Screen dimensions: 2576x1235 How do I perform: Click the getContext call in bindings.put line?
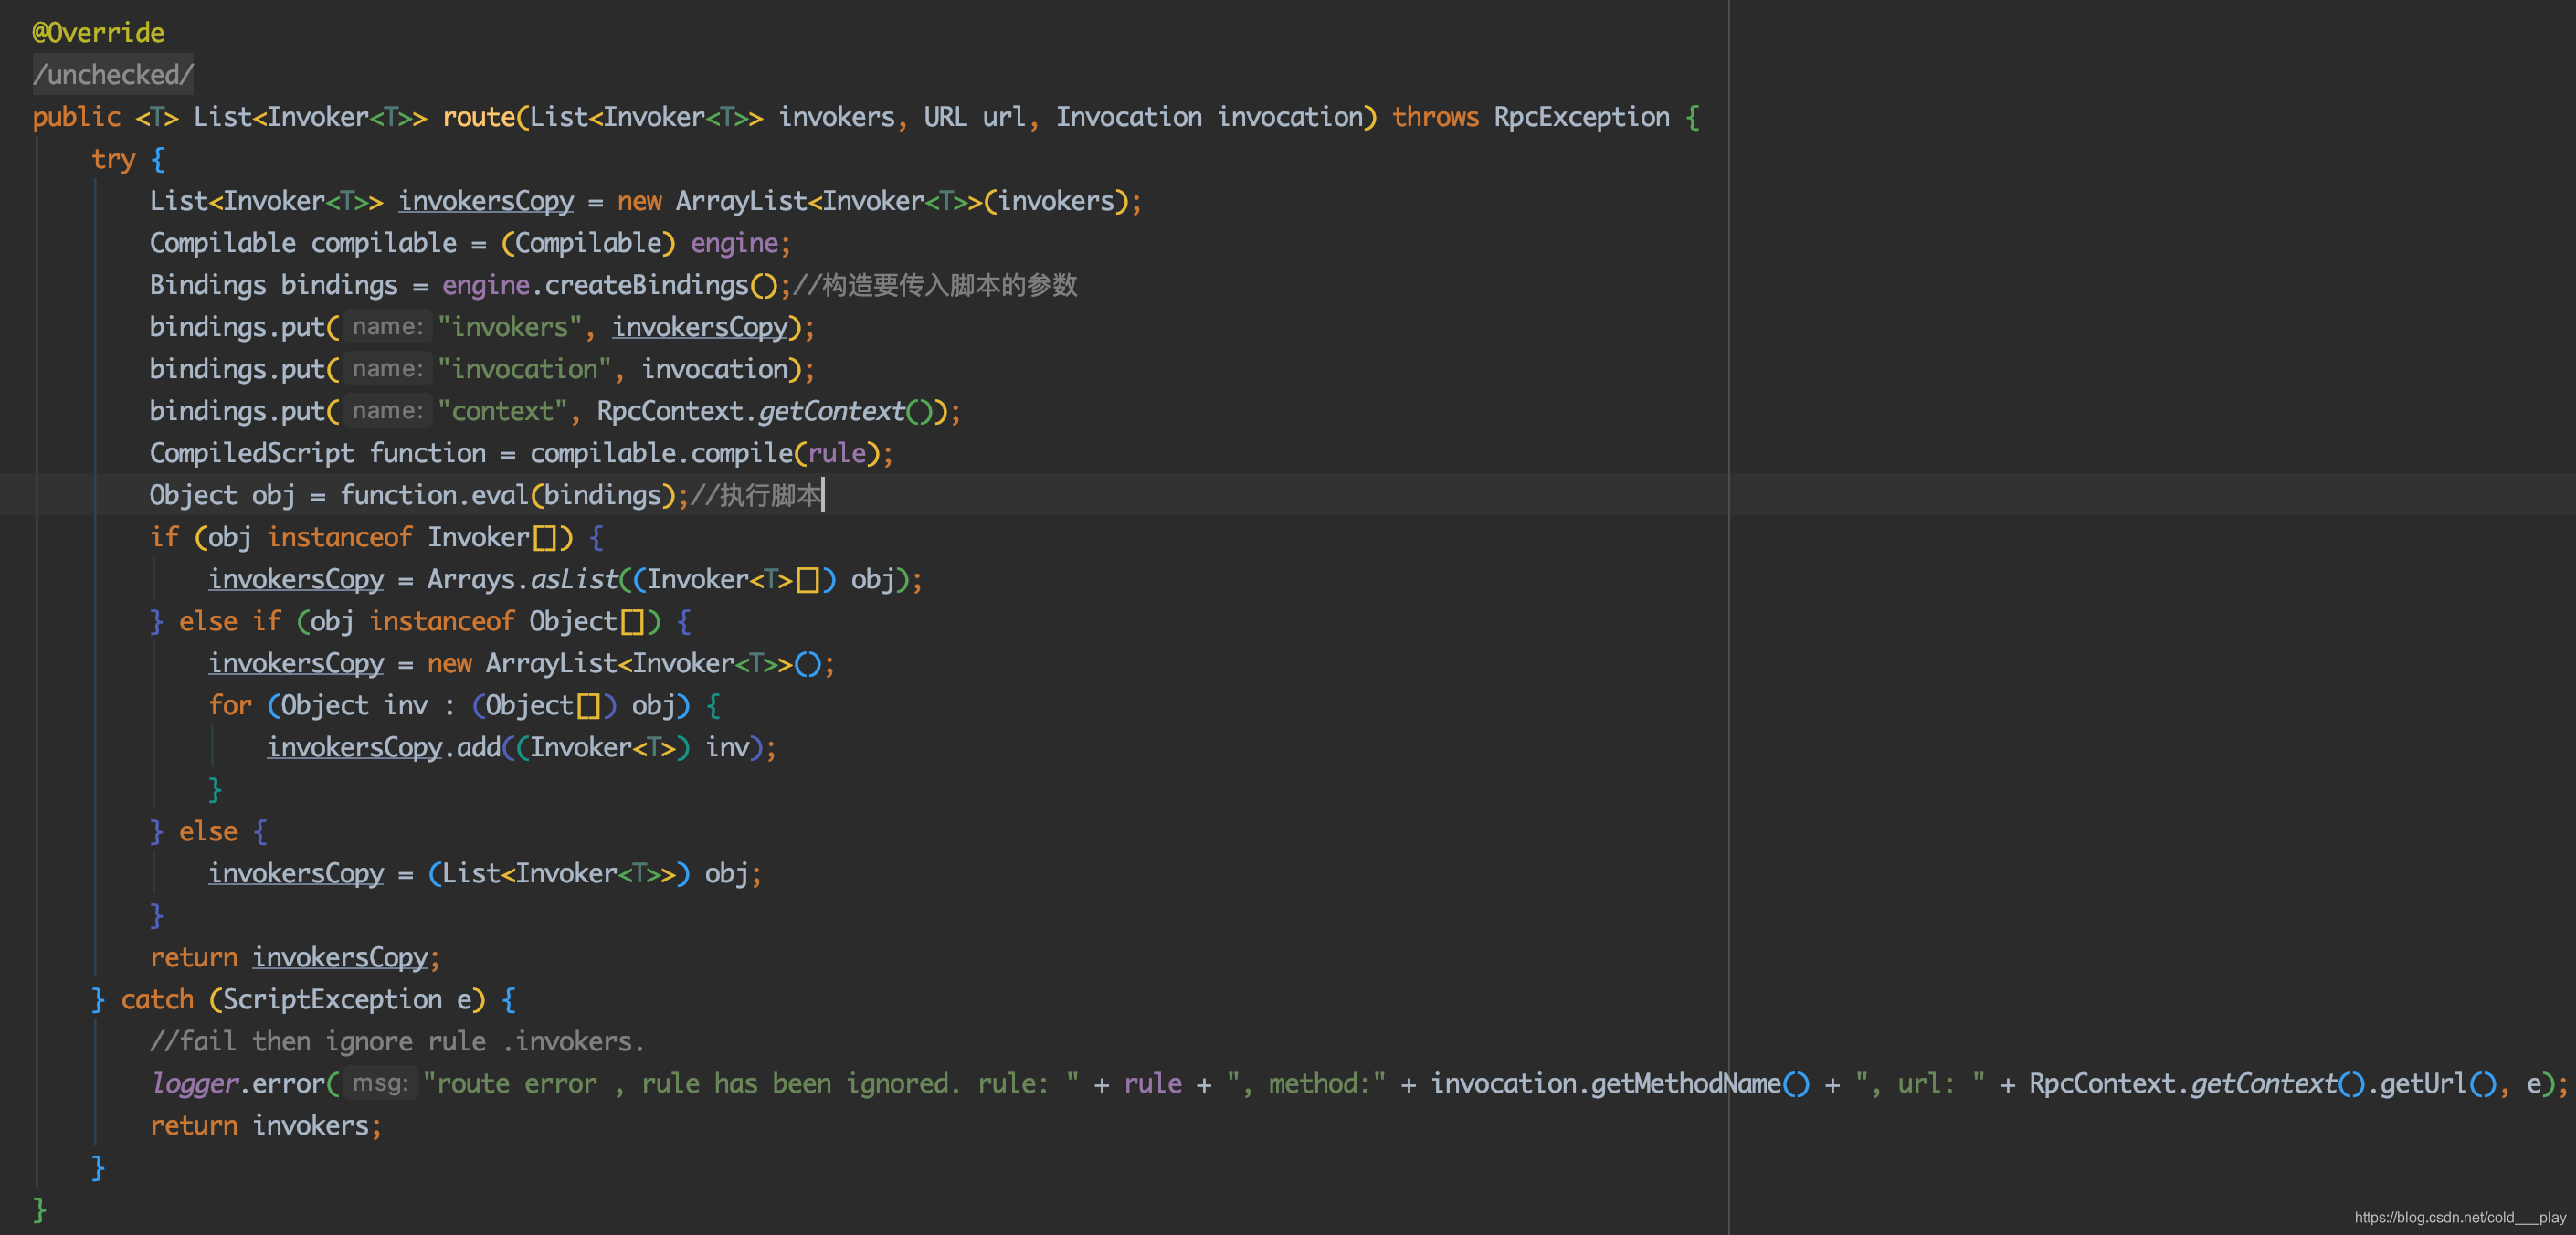tap(831, 411)
